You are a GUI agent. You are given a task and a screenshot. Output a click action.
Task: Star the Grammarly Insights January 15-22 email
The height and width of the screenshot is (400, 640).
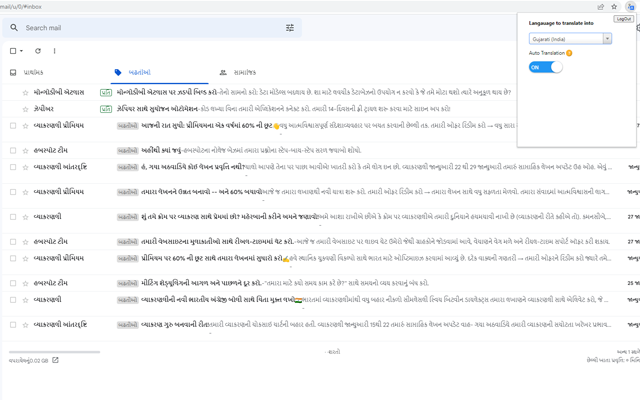click(25, 325)
